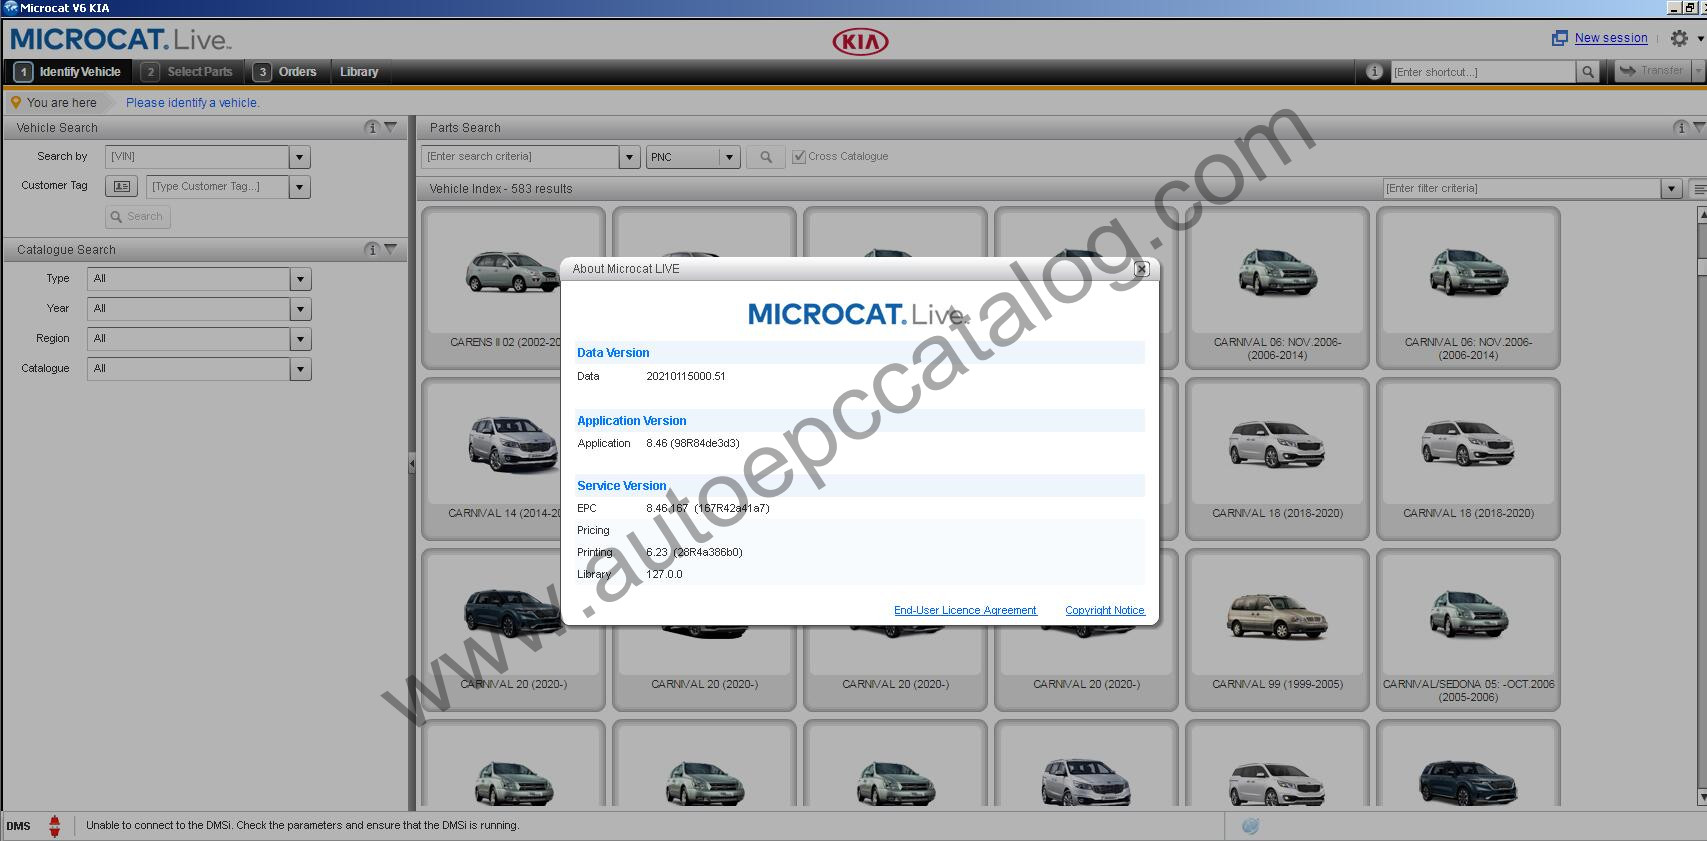Select the CARNIVAL 99 (1999-2005) thumbnail

1277,630
